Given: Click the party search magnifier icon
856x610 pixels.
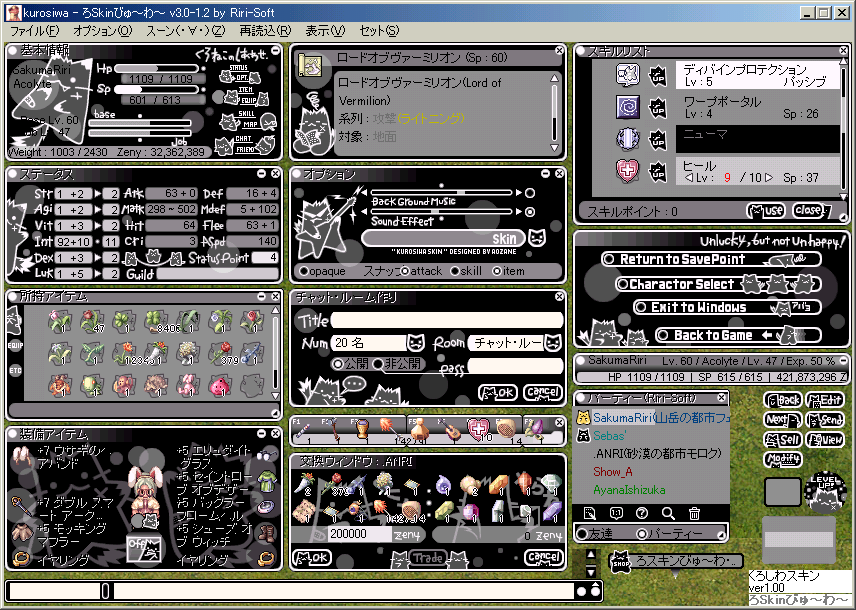Looking at the screenshot, I should pos(668,513).
